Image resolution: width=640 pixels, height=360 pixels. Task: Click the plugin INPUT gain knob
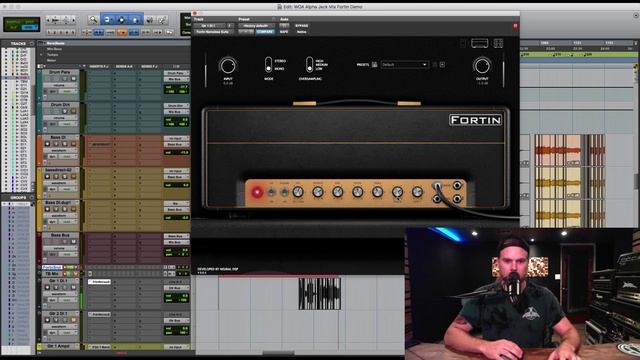[x=227, y=66]
